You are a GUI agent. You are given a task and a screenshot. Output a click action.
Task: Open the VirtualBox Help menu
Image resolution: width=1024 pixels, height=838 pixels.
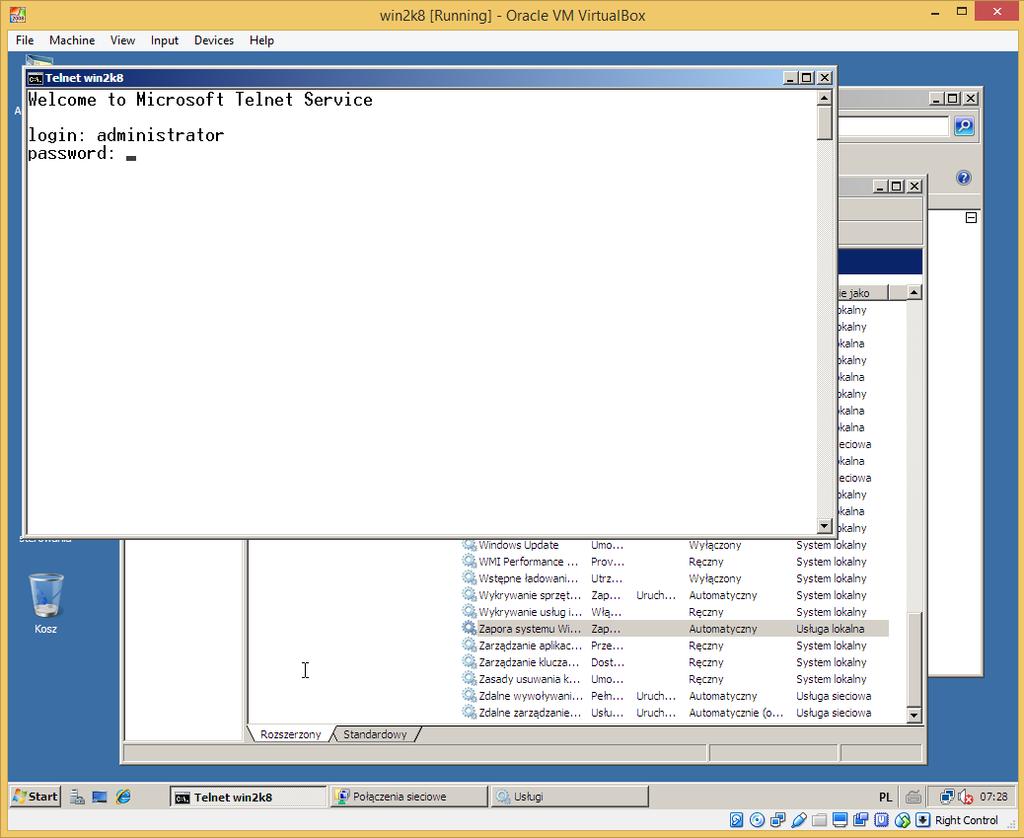[261, 40]
